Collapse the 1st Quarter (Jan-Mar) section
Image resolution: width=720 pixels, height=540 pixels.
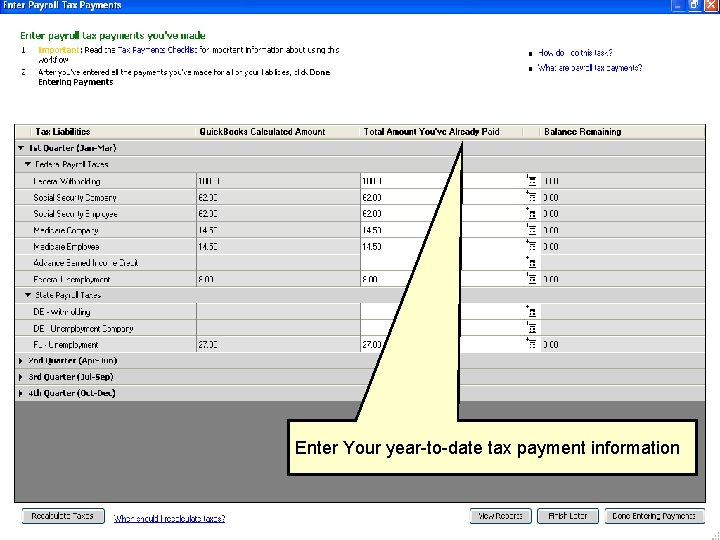point(21,148)
